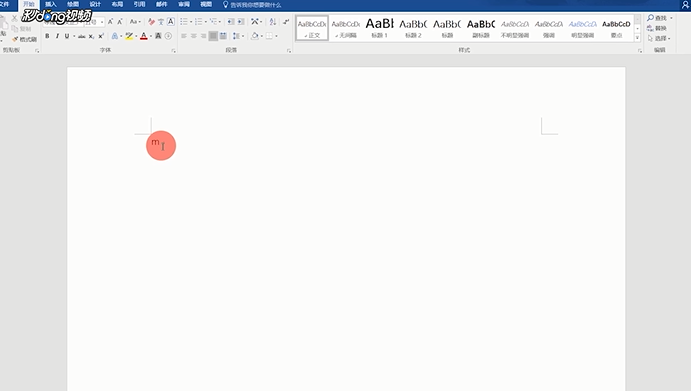
Task: Center the paragraph
Action: [193, 36]
